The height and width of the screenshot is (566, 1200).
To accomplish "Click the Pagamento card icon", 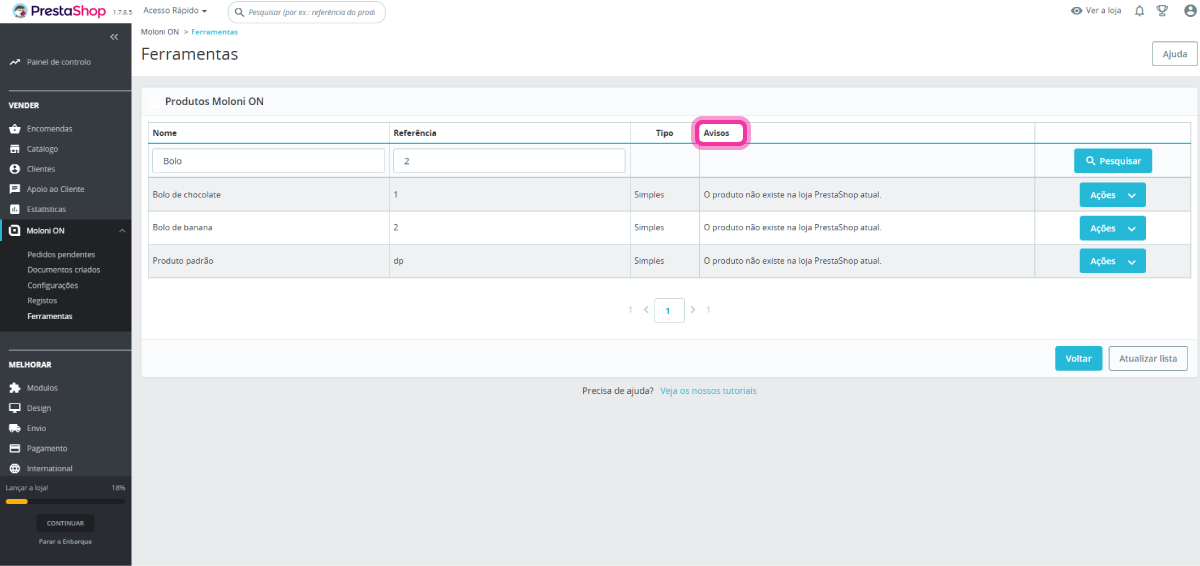I will [x=15, y=448].
